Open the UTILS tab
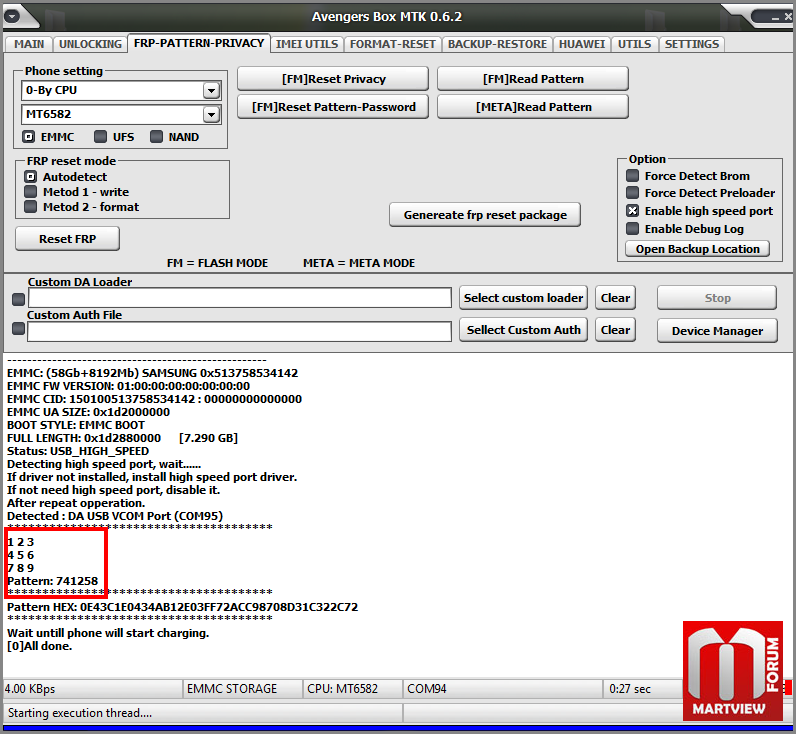Viewport: 796px width, 734px height. tap(634, 44)
